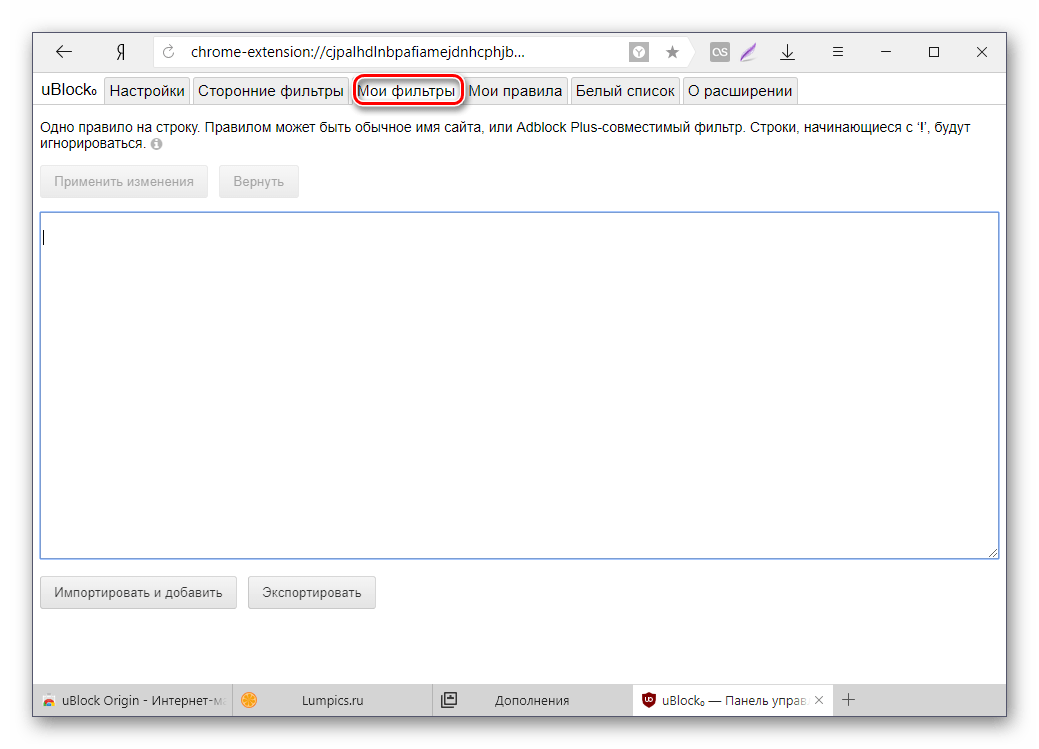The height and width of the screenshot is (749, 1039).
Task: Open the browser hamburger menu
Action: tap(838, 52)
